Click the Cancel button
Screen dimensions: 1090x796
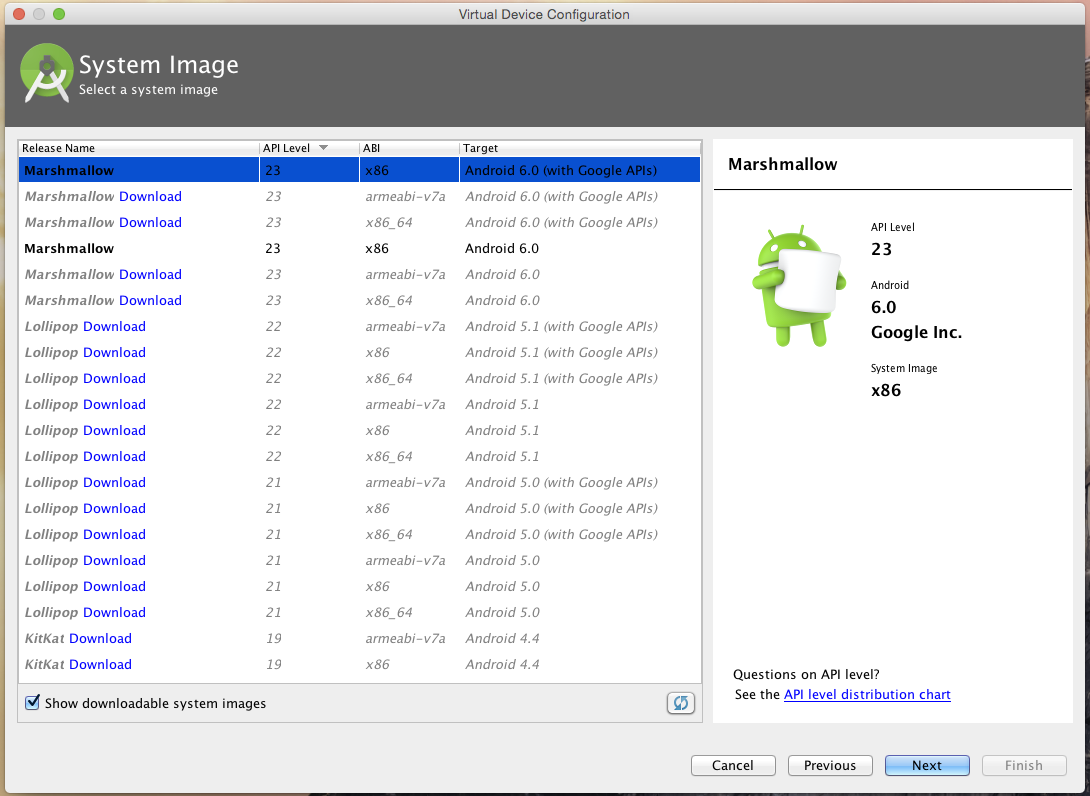coord(733,765)
